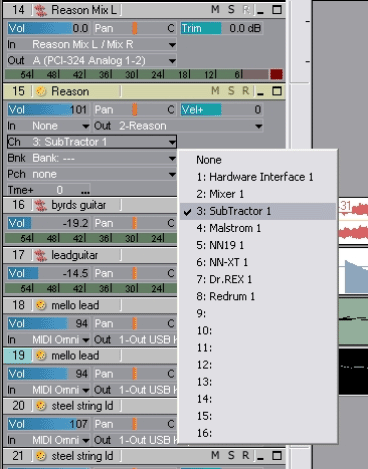Click the Vol slider on track 15 Reason
The image size is (368, 469).
click(48, 110)
